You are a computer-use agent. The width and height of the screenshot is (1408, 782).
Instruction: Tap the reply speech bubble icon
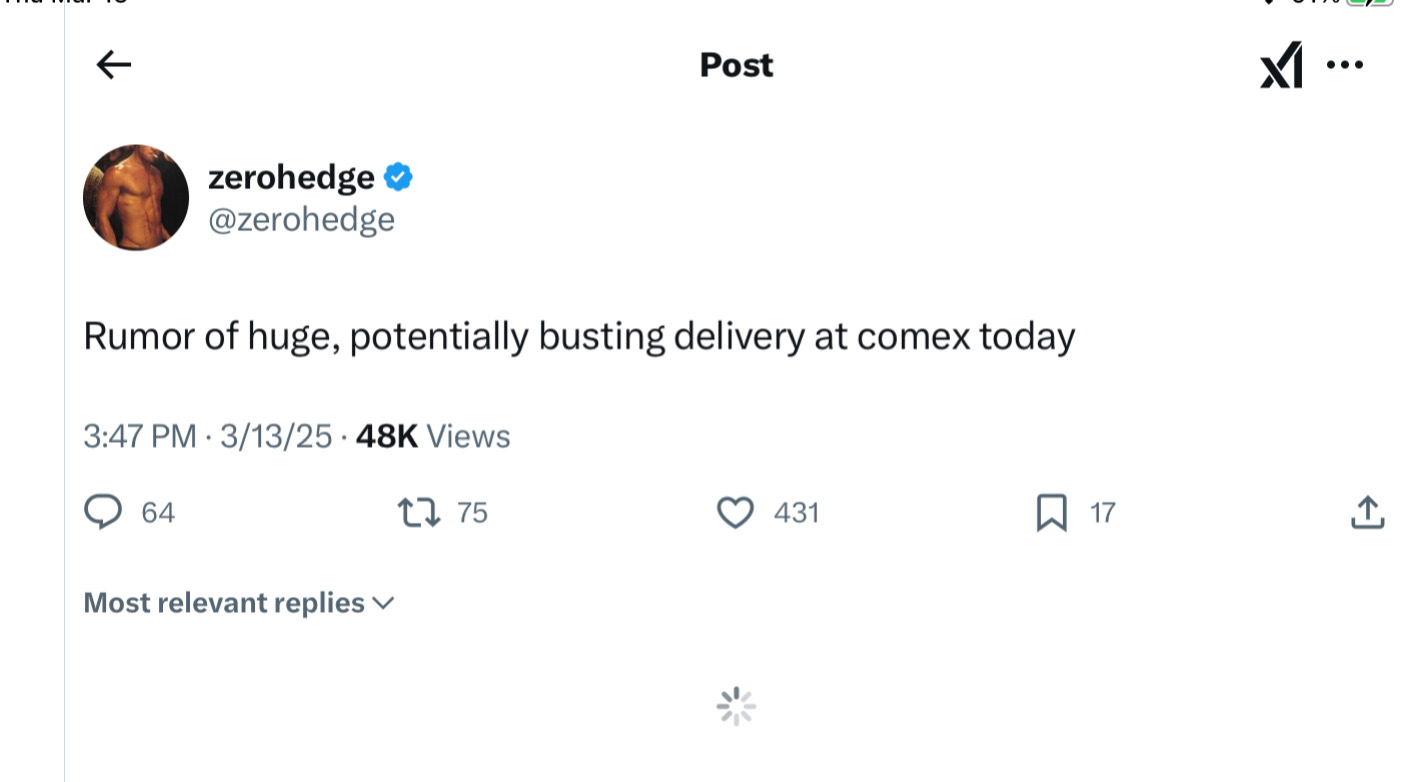tap(102, 512)
